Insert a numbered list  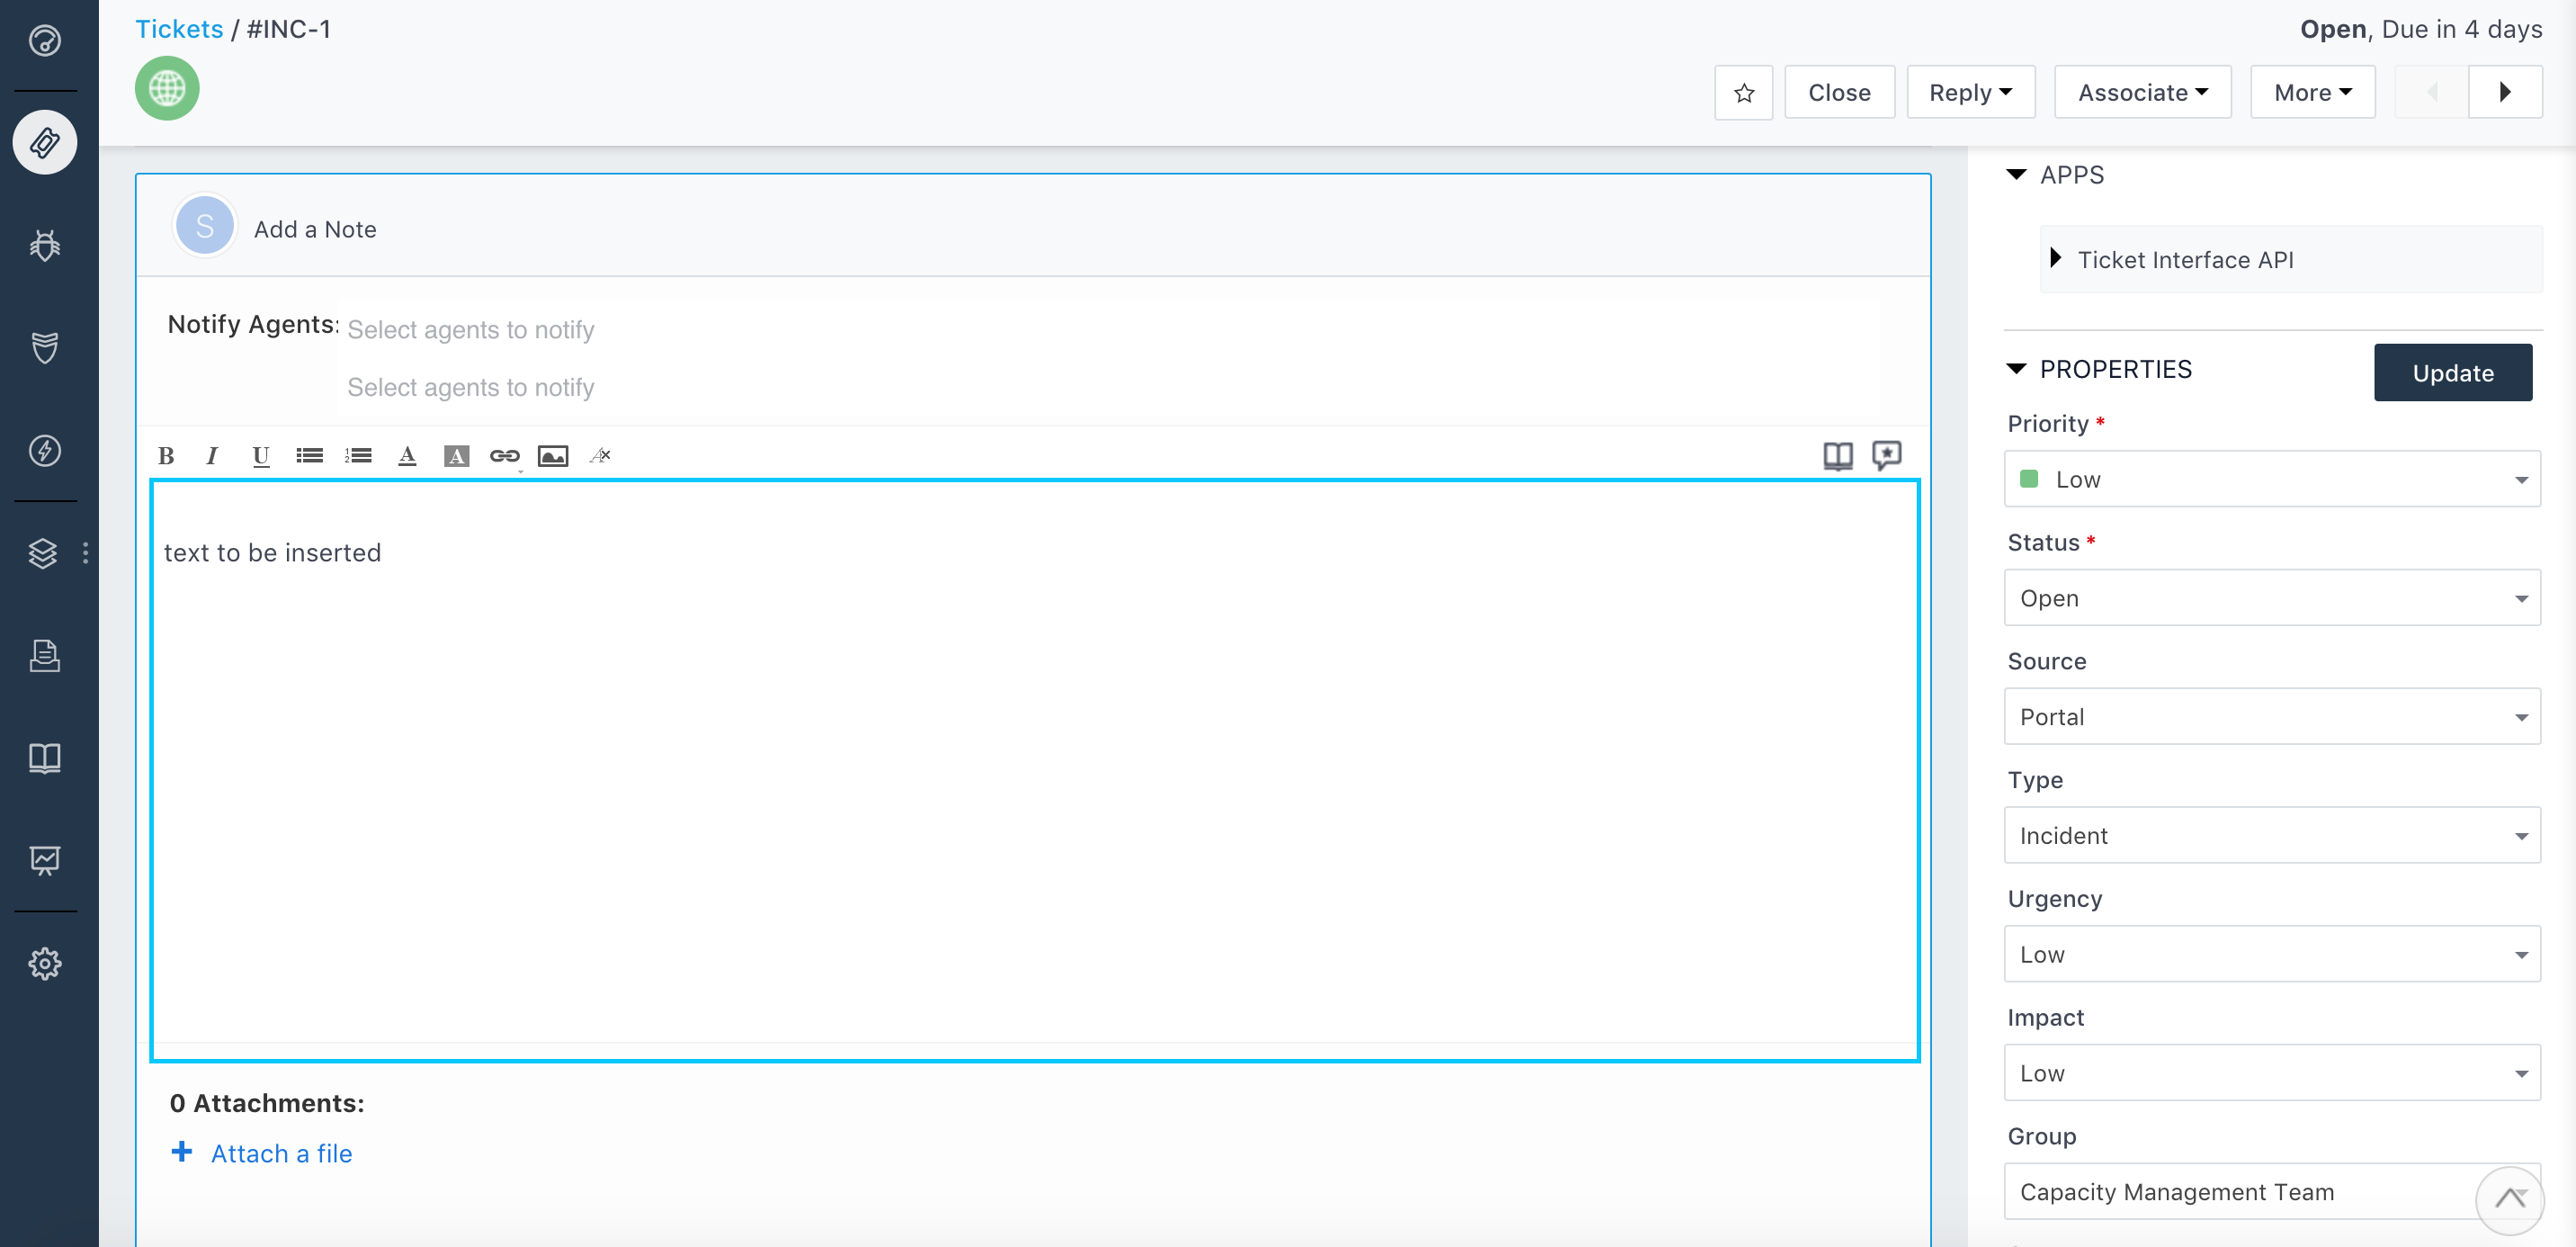tap(358, 456)
